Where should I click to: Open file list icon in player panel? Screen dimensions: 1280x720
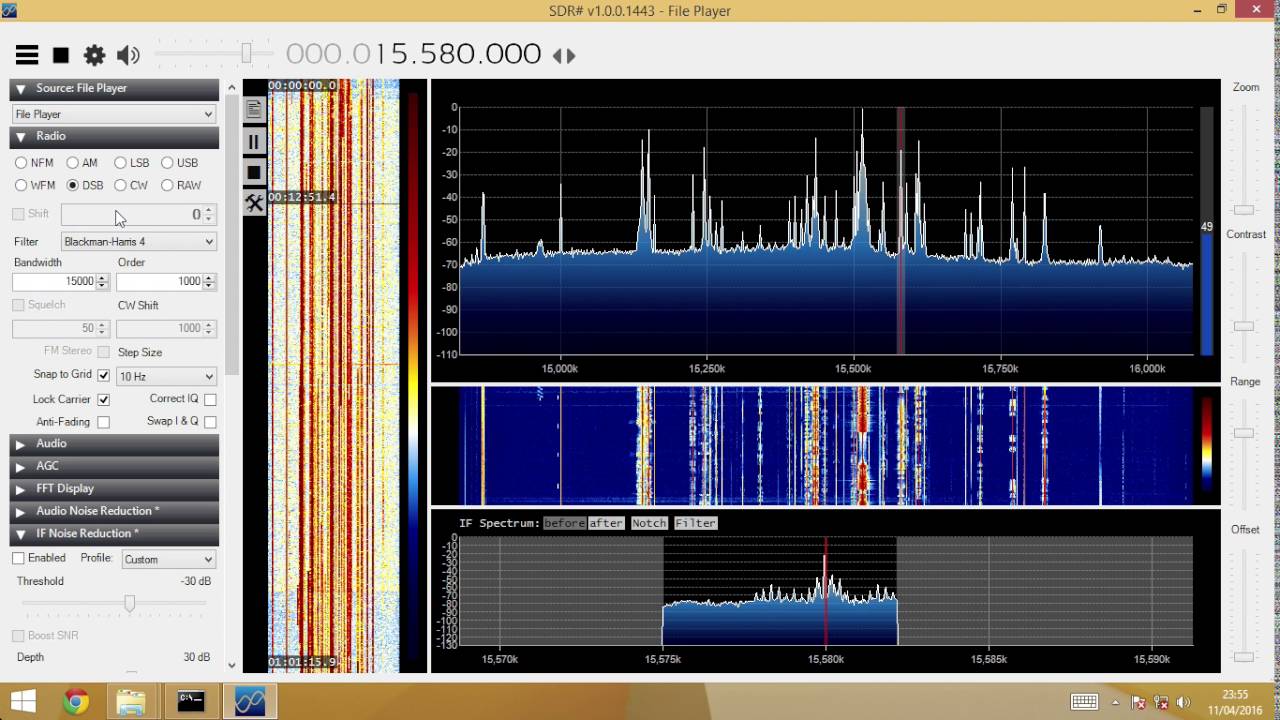tap(254, 110)
